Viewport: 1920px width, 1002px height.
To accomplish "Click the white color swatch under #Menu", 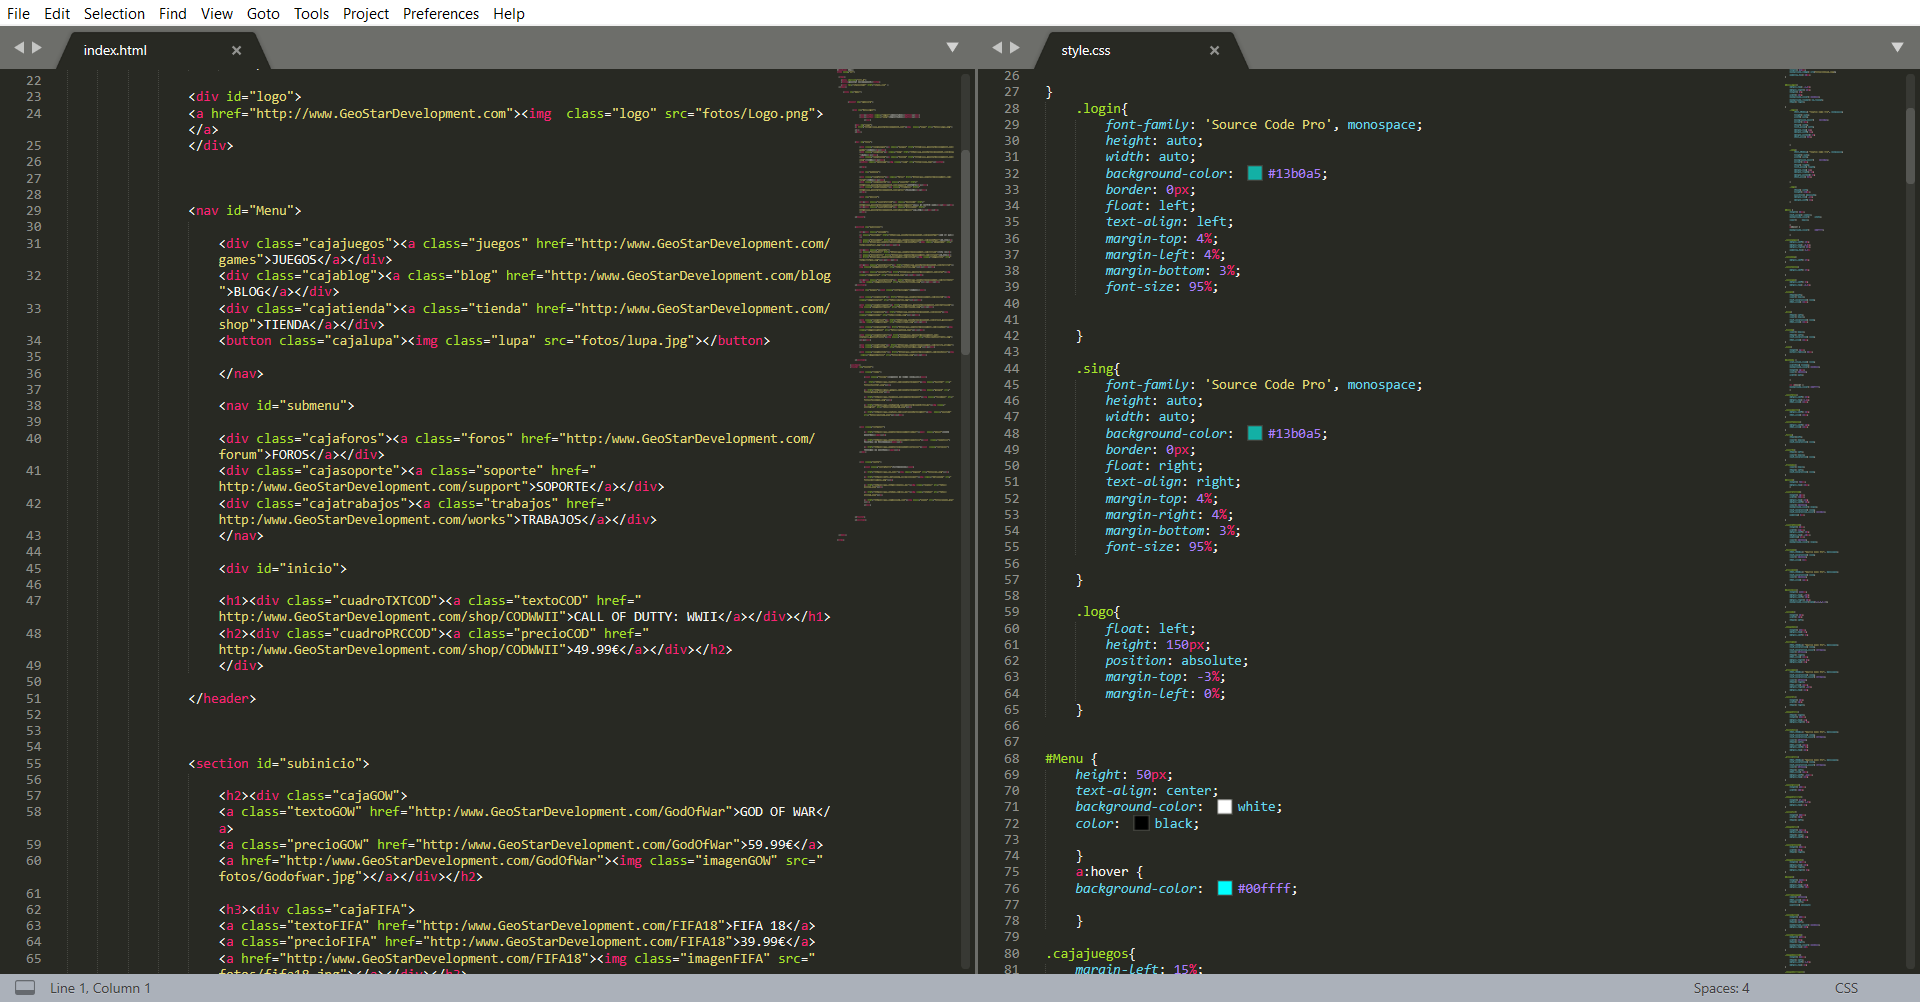I will pyautogui.click(x=1224, y=807).
